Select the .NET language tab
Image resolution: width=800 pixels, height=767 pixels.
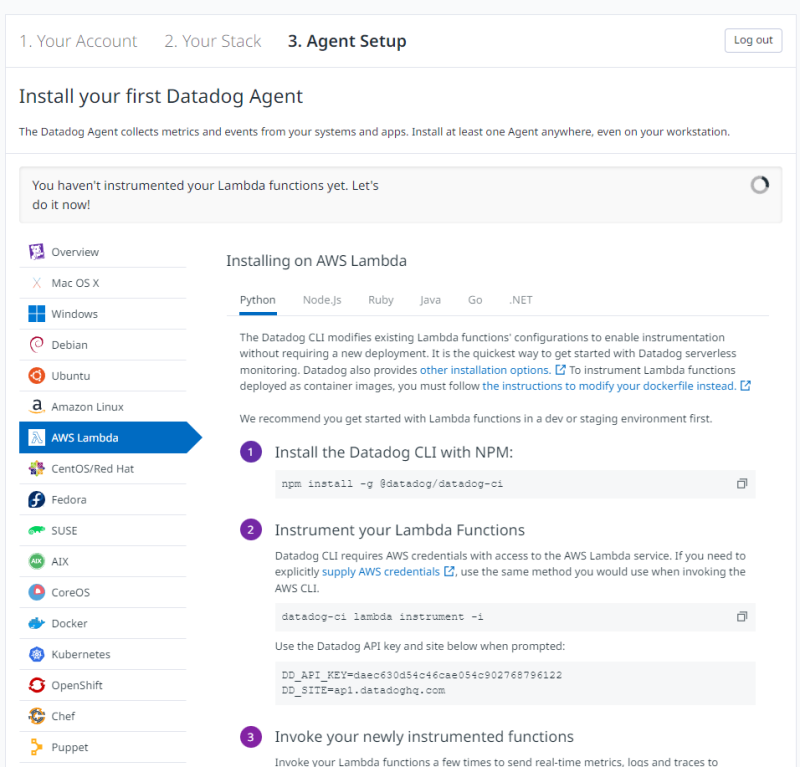(520, 300)
